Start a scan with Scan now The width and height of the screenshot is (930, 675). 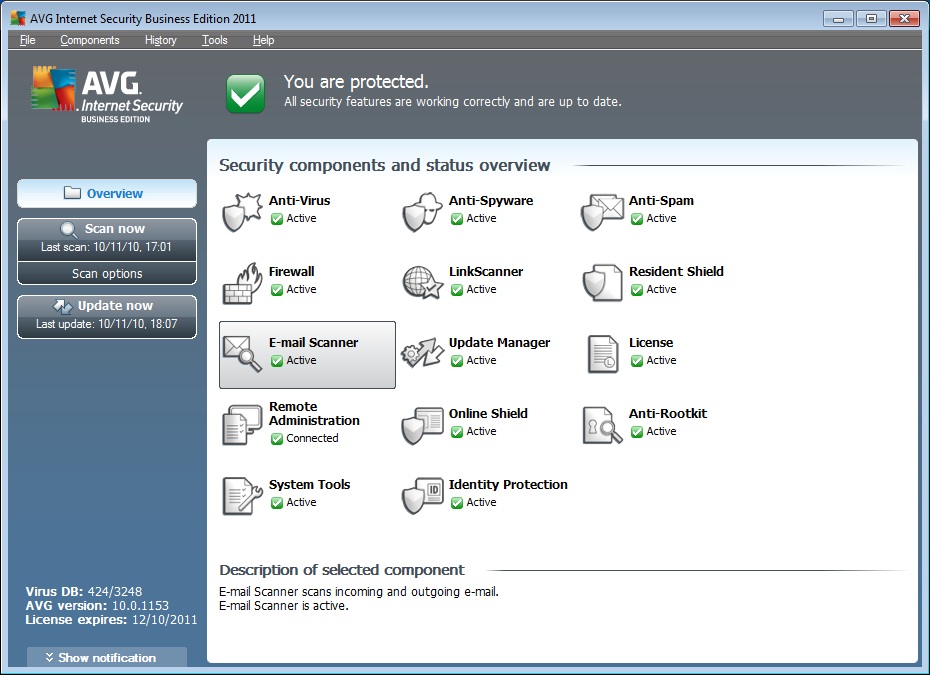(x=107, y=239)
